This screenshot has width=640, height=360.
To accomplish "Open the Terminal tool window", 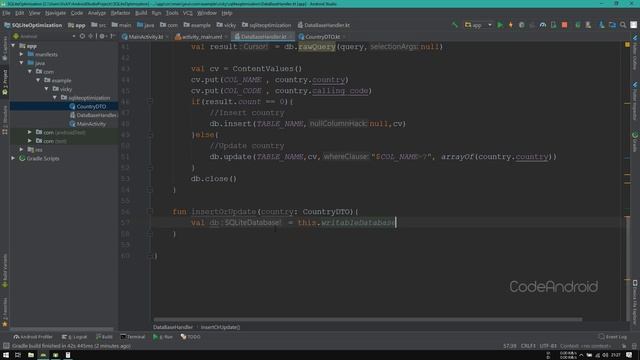I will (133, 337).
